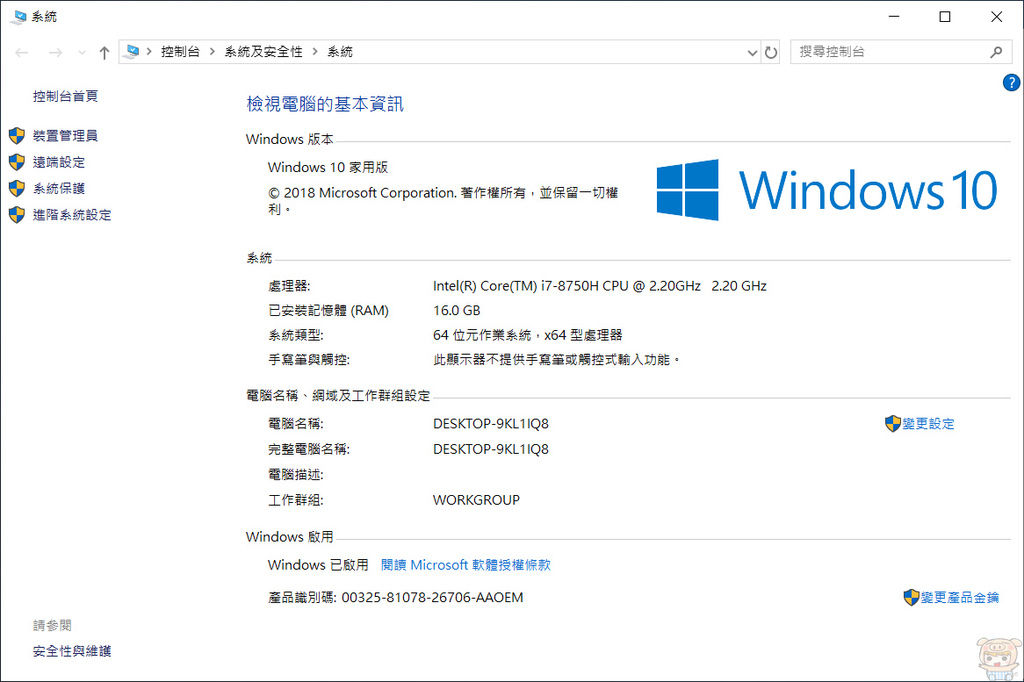Screen dimensions: 1024x682
Task: Click the system type 64 位元作業系統 value
Action: 527,336
